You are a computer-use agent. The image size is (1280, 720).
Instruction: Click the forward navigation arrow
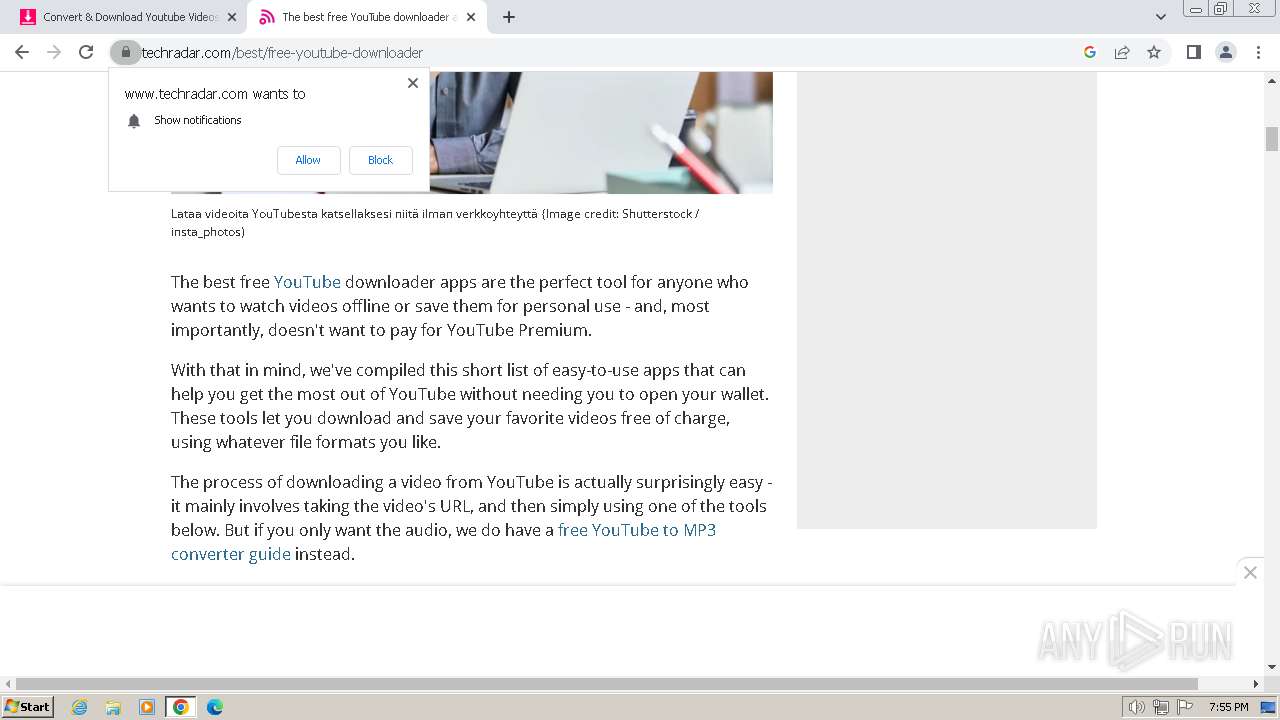click(x=54, y=52)
